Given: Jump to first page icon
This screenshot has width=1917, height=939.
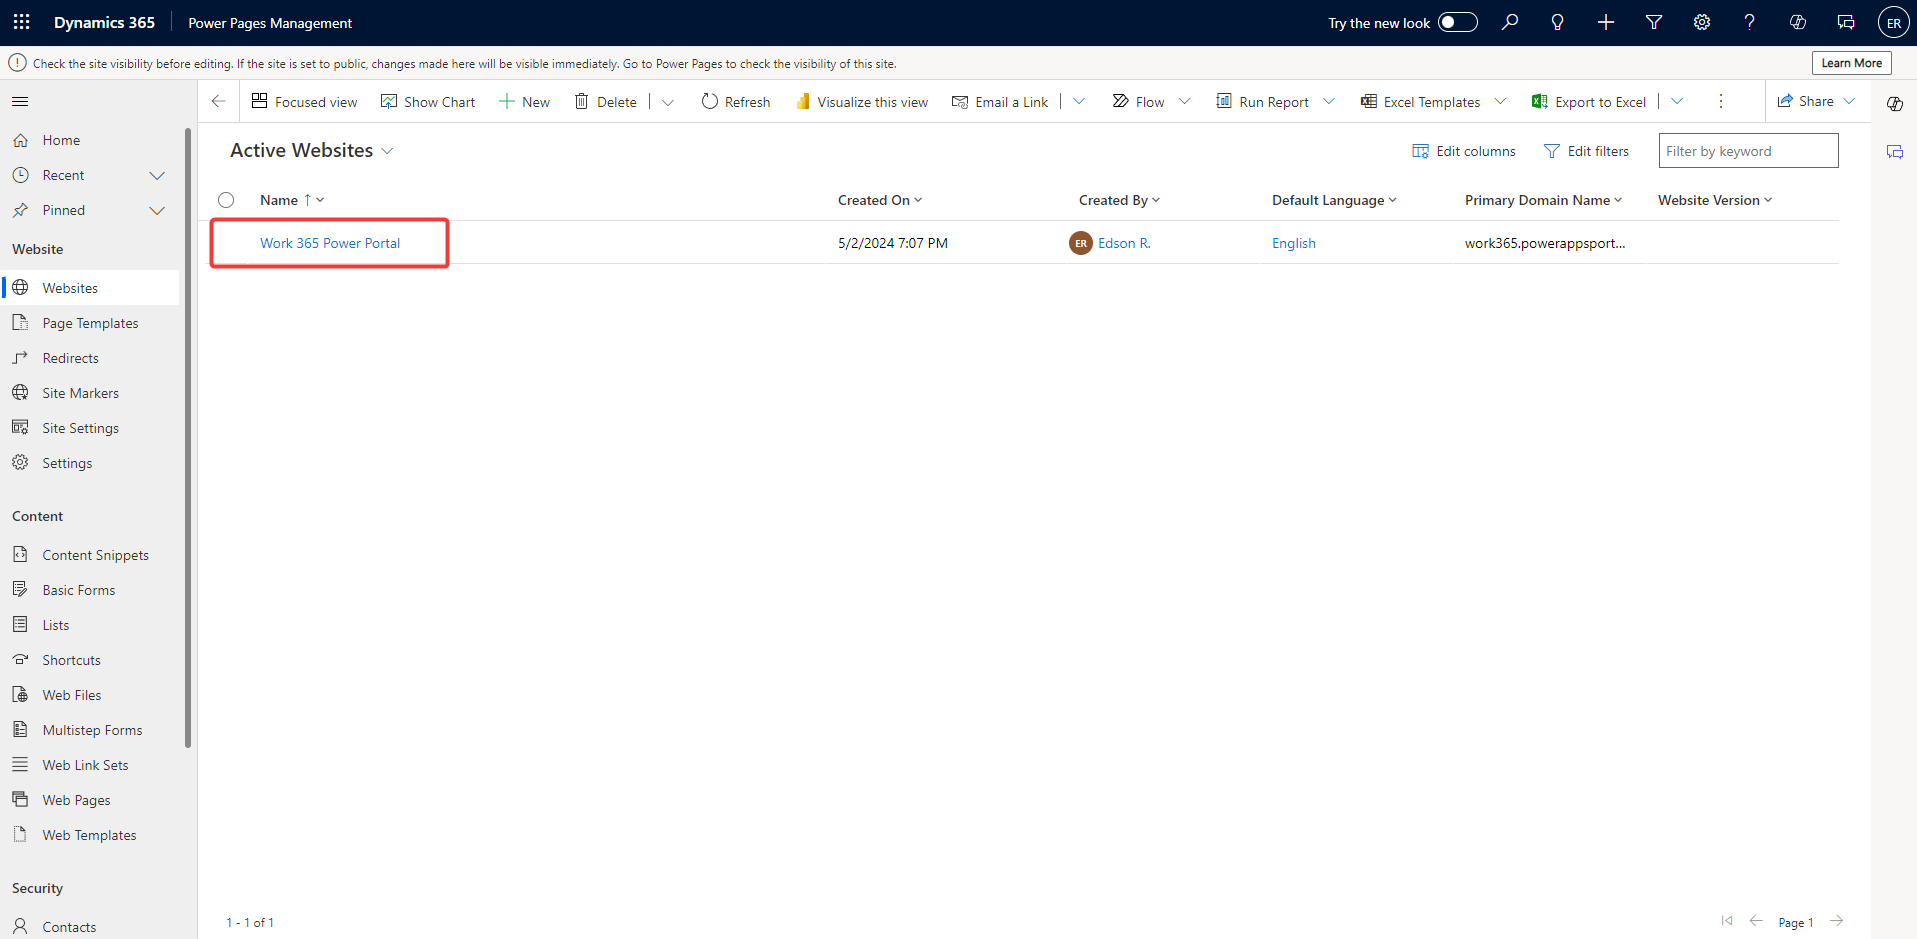Looking at the screenshot, I should pos(1727,921).
